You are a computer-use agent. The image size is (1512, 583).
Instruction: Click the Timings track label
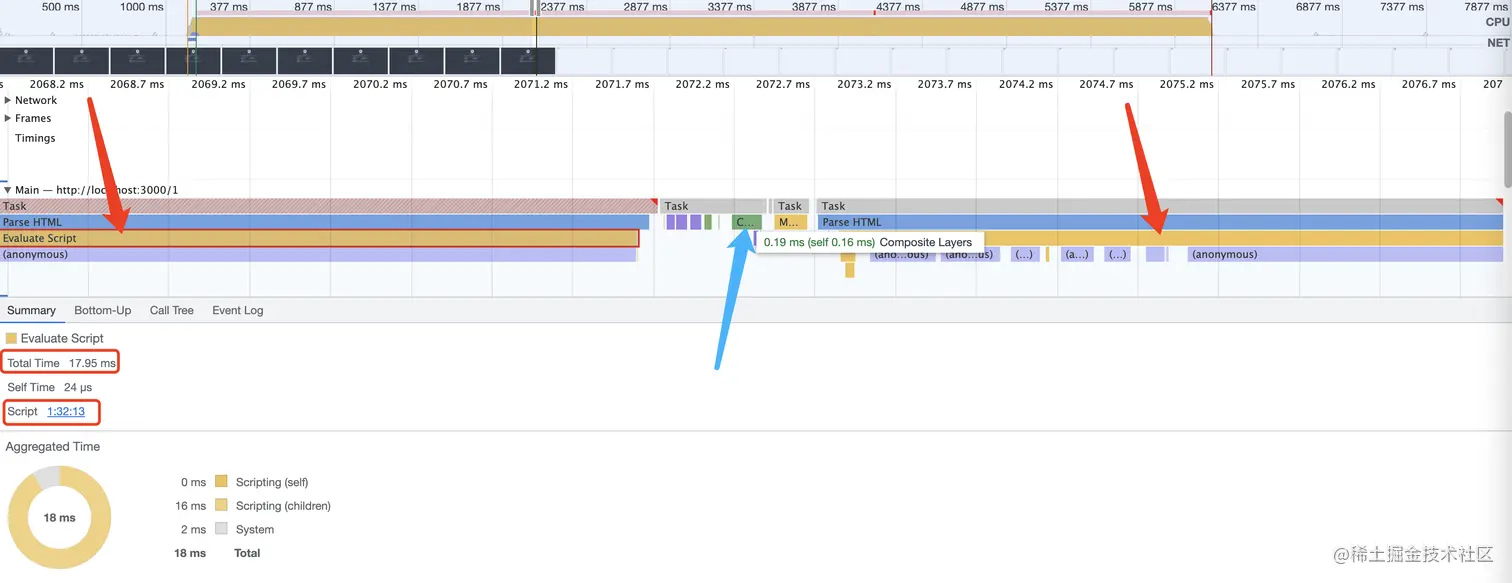[x=35, y=138]
